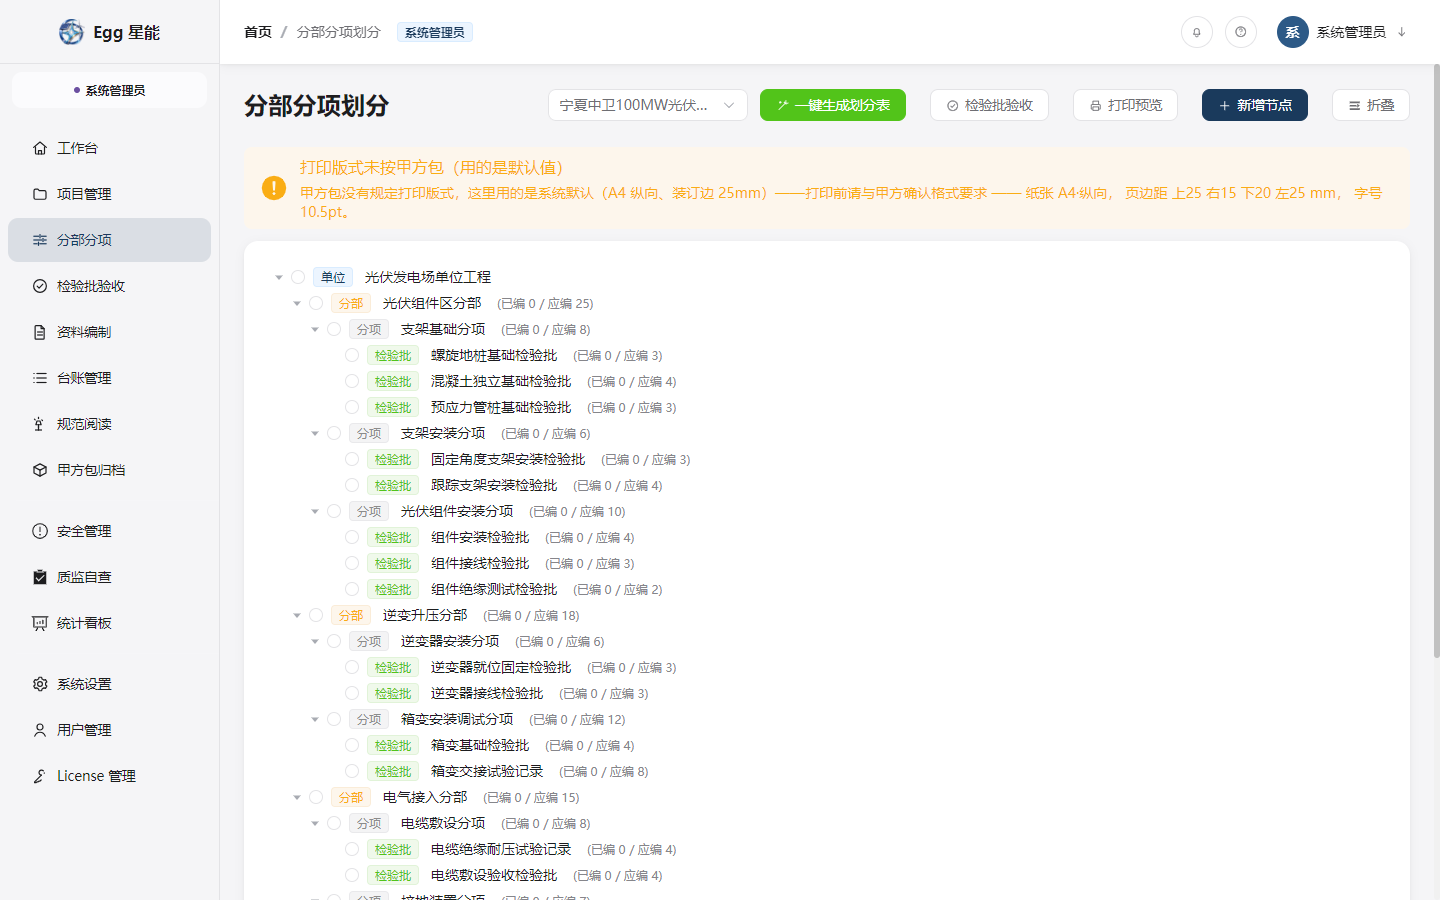Select radio for 跟踪支架安装检验批

pyautogui.click(x=352, y=485)
